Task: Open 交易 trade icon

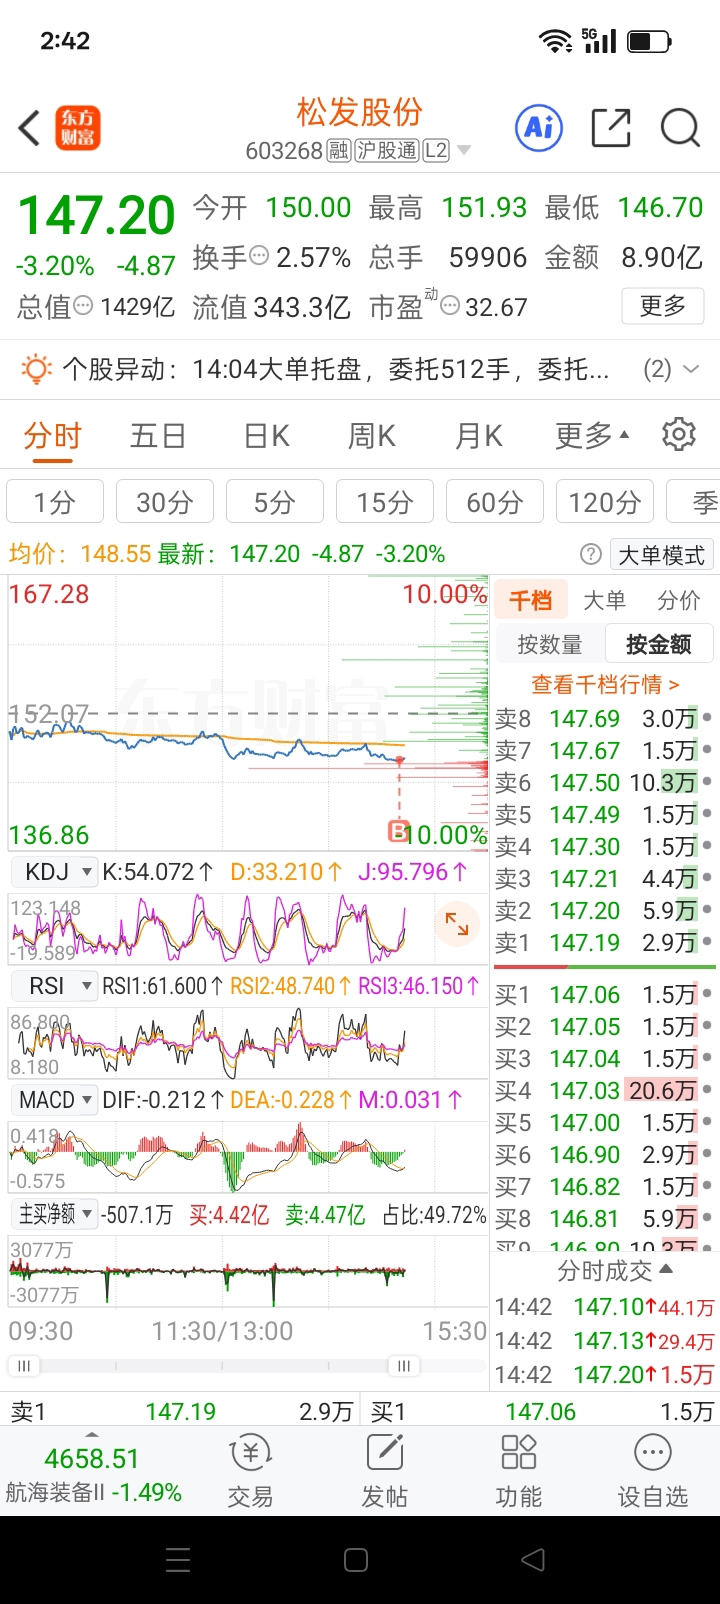Action: point(250,1471)
